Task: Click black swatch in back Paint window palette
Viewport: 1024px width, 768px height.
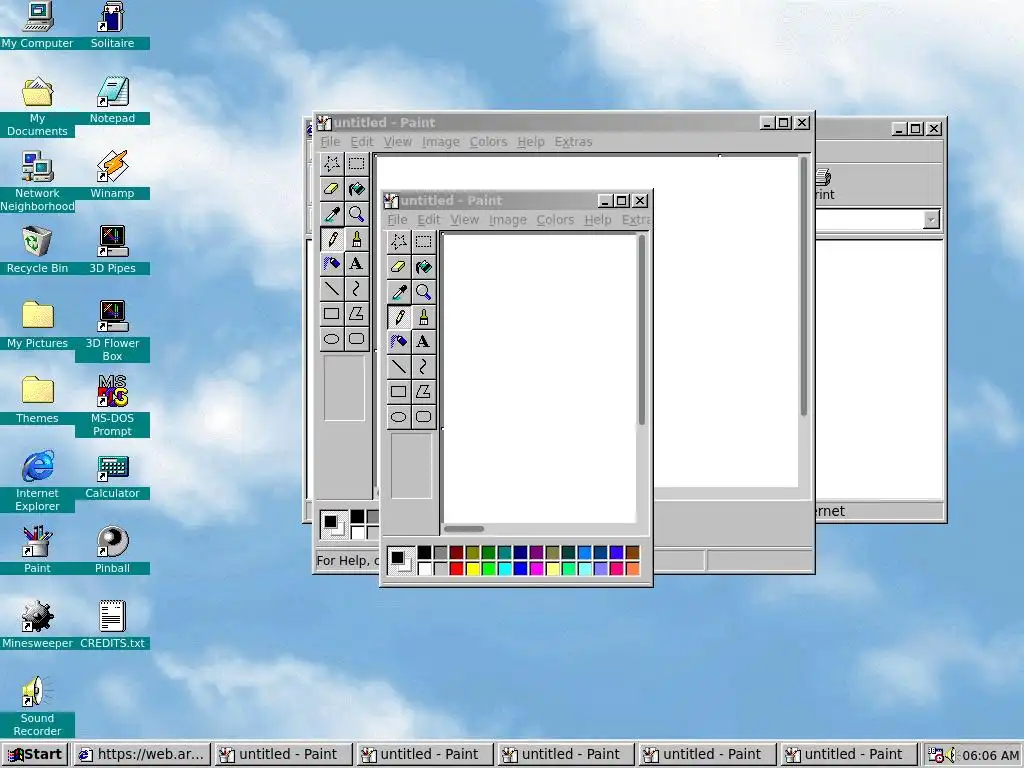Action: (x=357, y=517)
